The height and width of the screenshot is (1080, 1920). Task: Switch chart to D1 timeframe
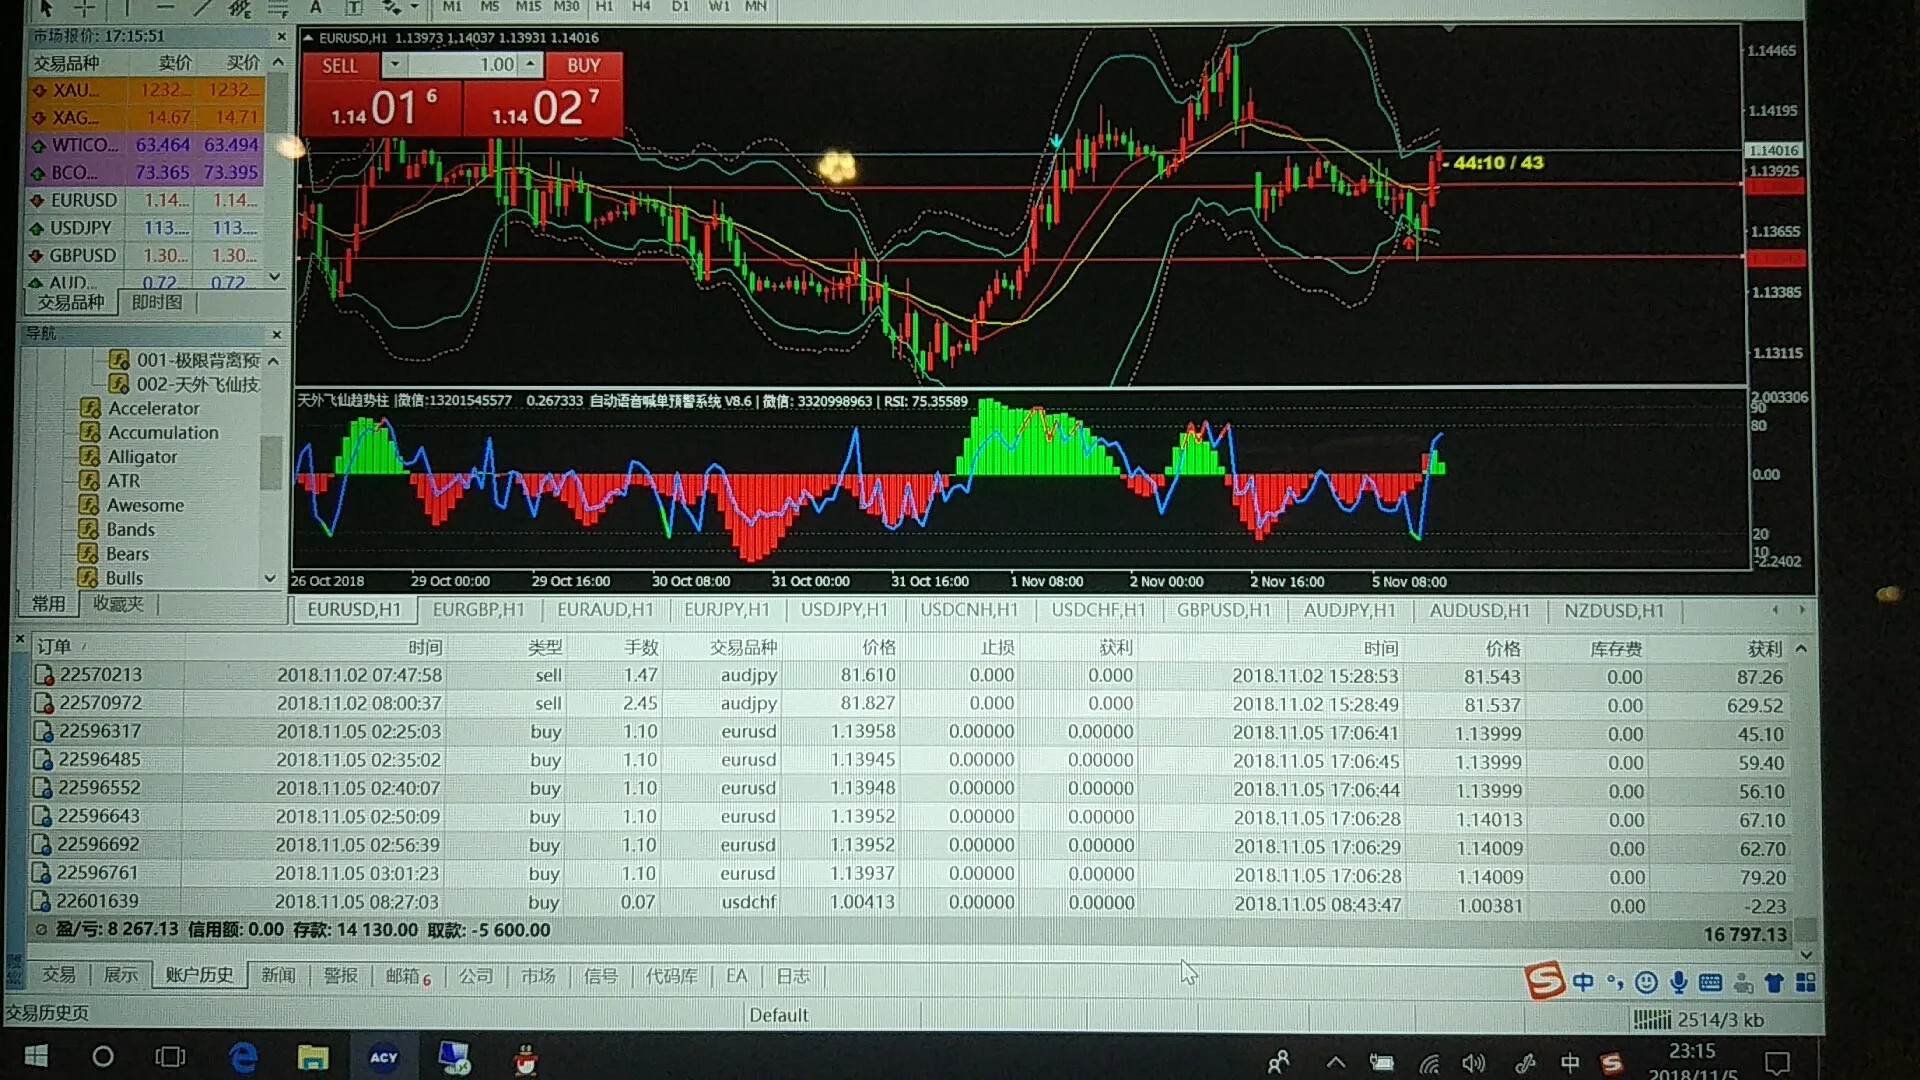point(680,7)
